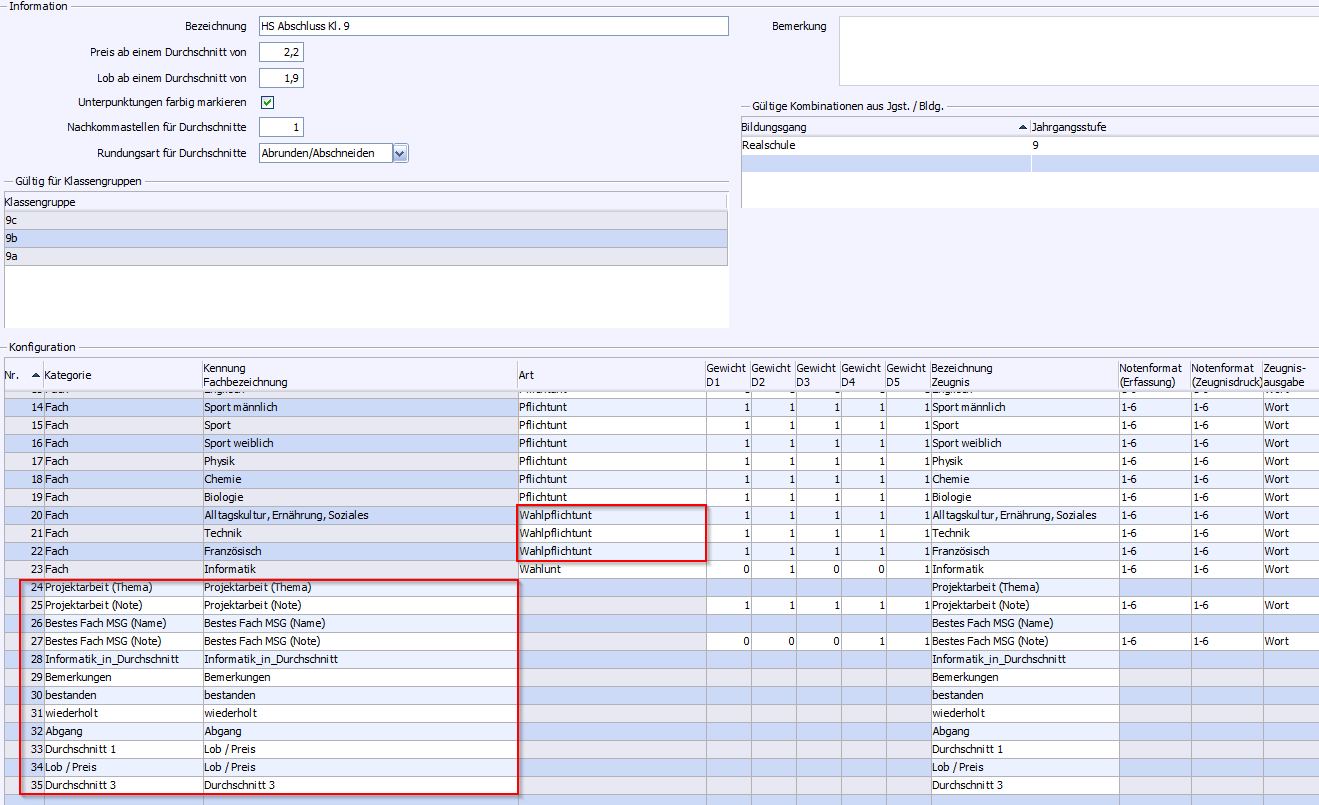
Task: Click the sort arrow in Bildungsgang header
Action: (1021, 128)
